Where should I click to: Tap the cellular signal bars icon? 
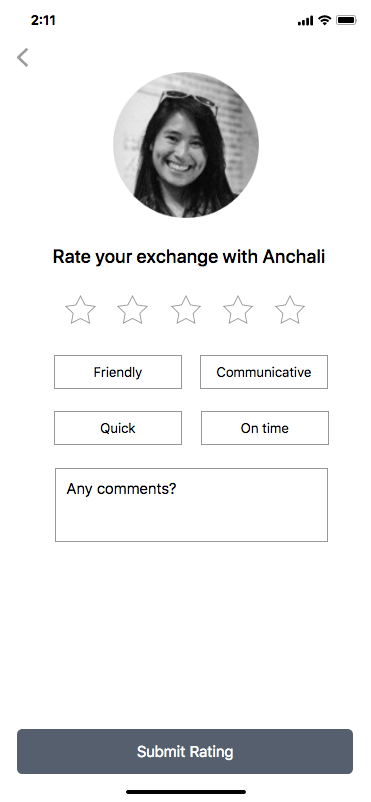305,20
